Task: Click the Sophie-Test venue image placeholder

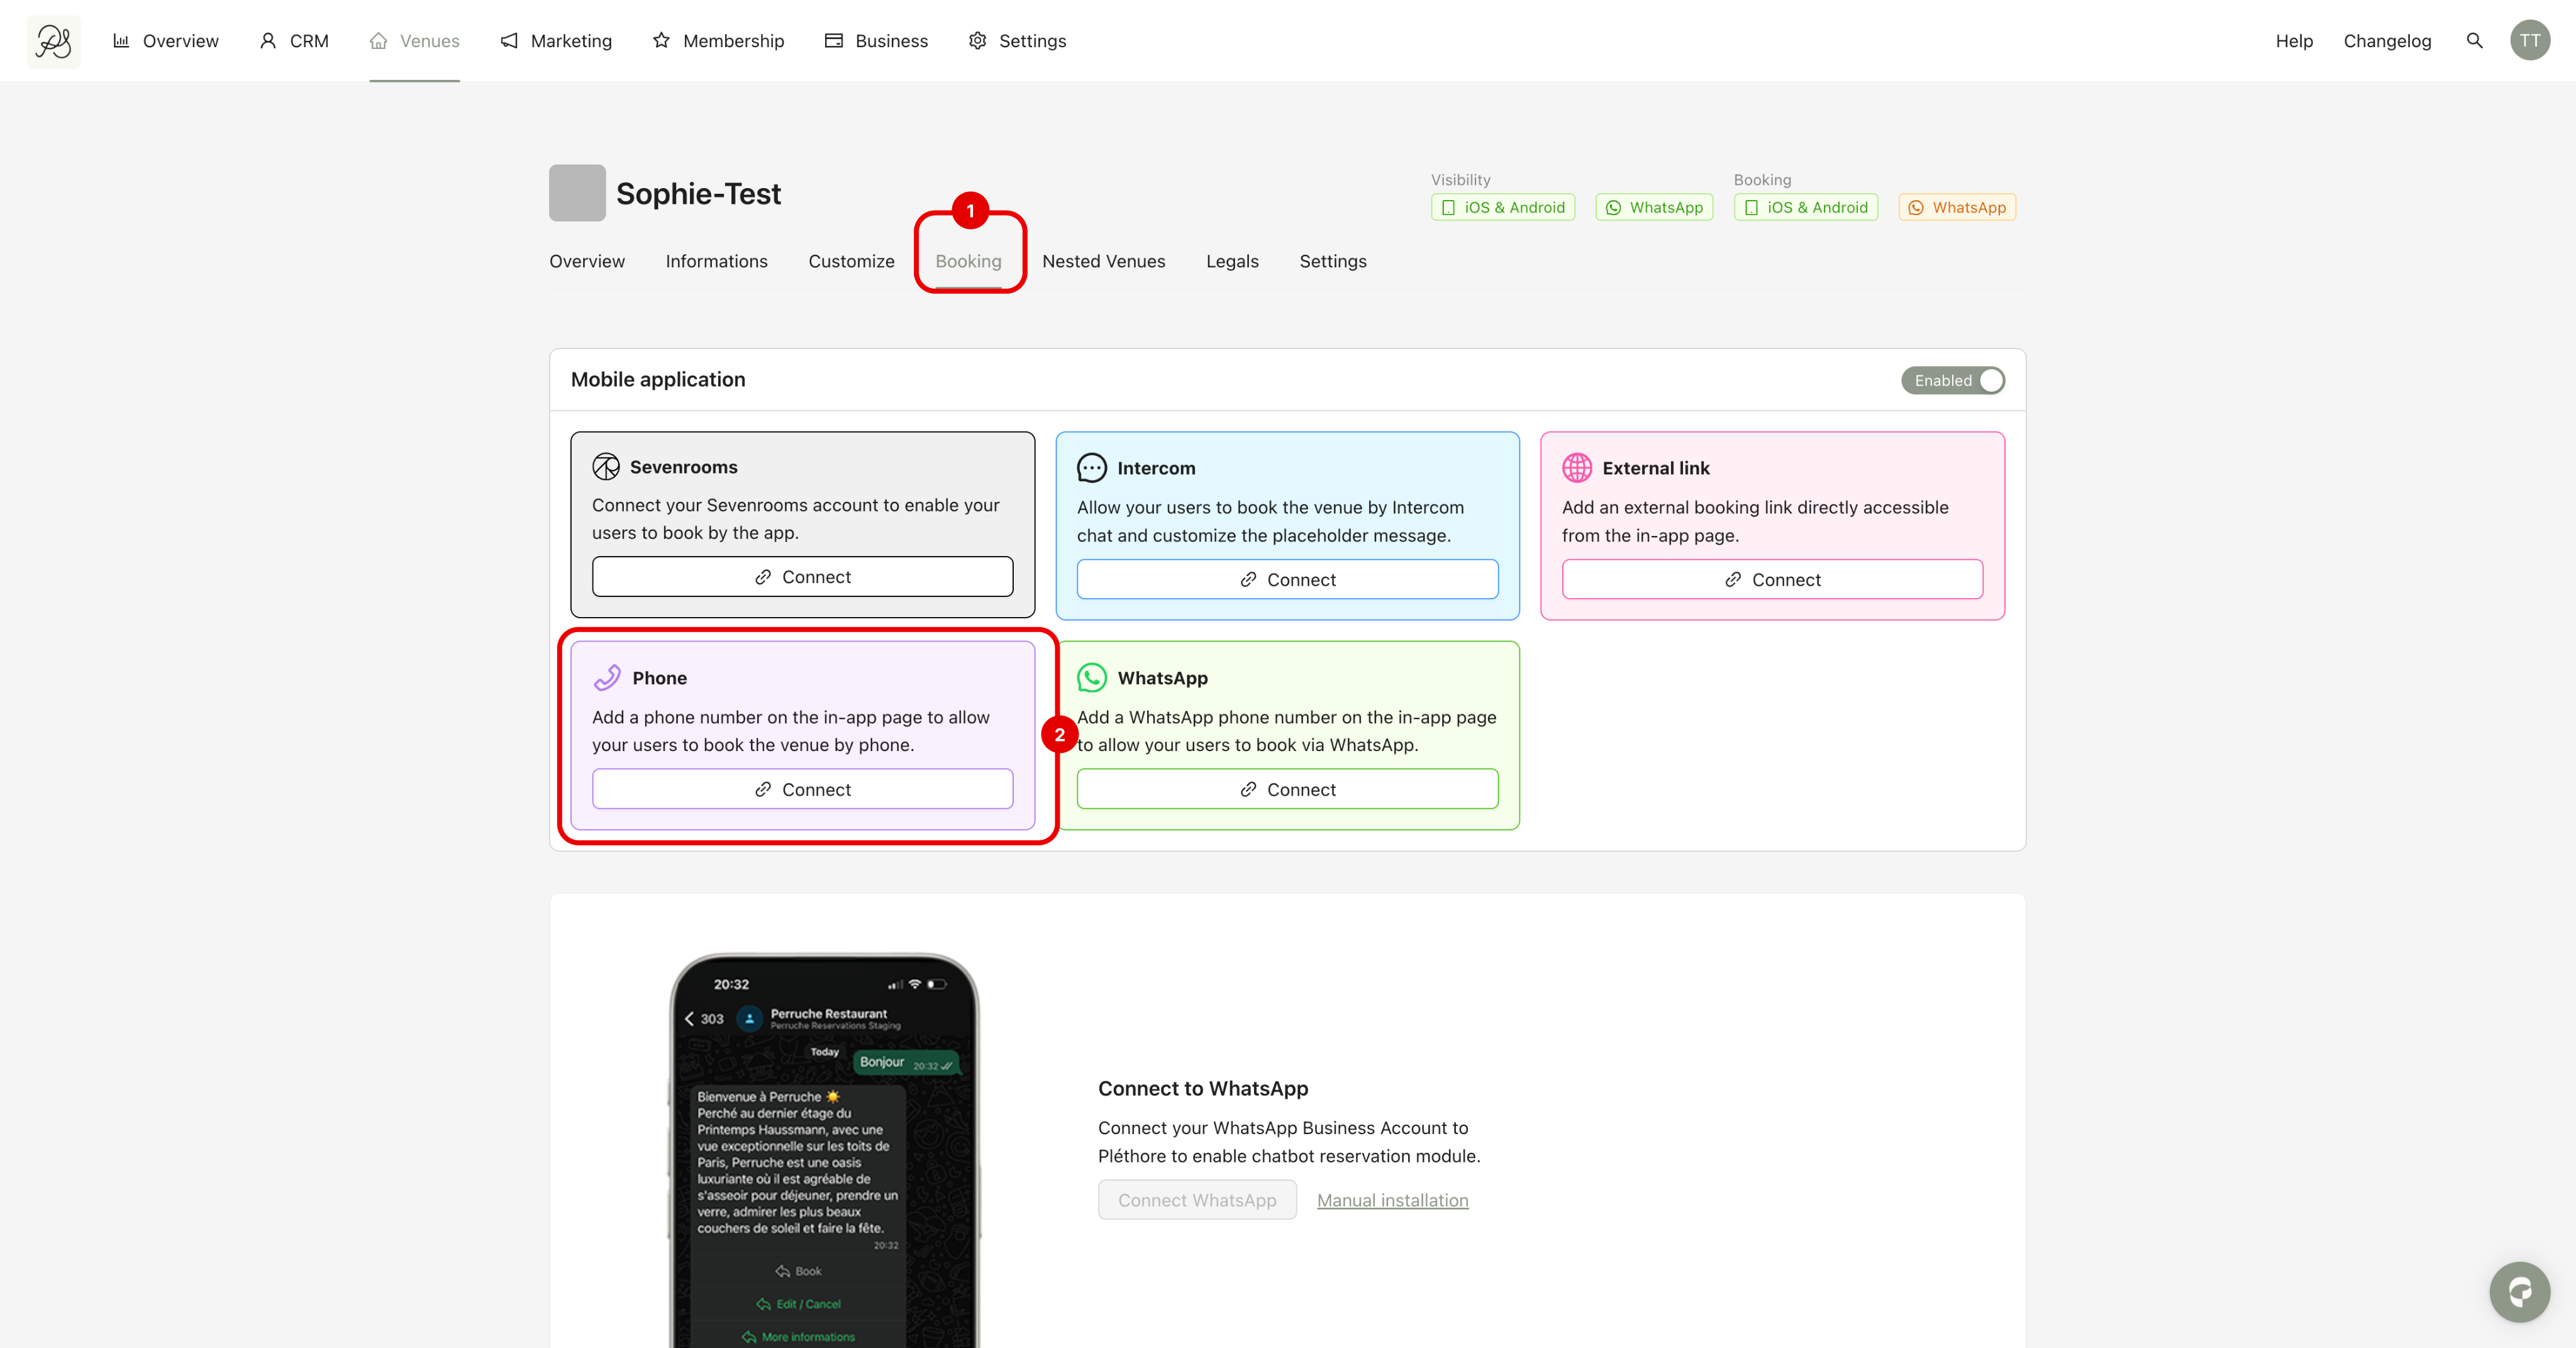Action: coord(577,193)
